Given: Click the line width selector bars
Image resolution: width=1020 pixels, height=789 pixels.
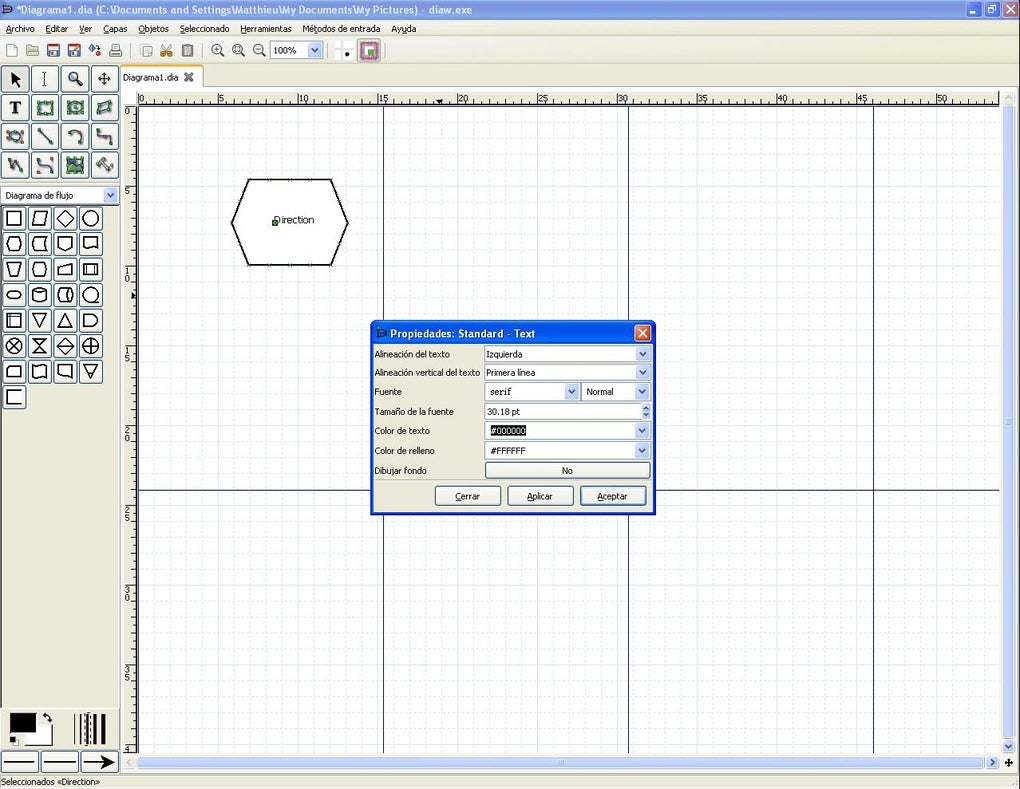Looking at the screenshot, I should [x=90, y=729].
